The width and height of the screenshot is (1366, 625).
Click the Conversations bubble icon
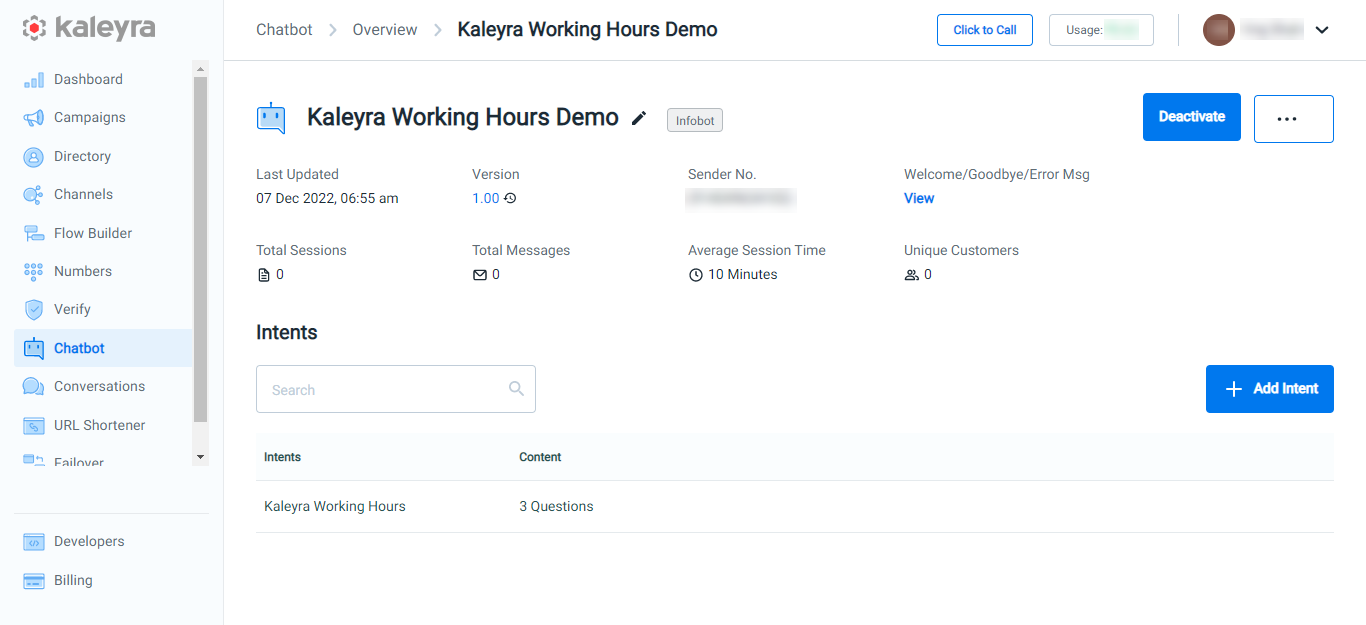click(x=34, y=387)
